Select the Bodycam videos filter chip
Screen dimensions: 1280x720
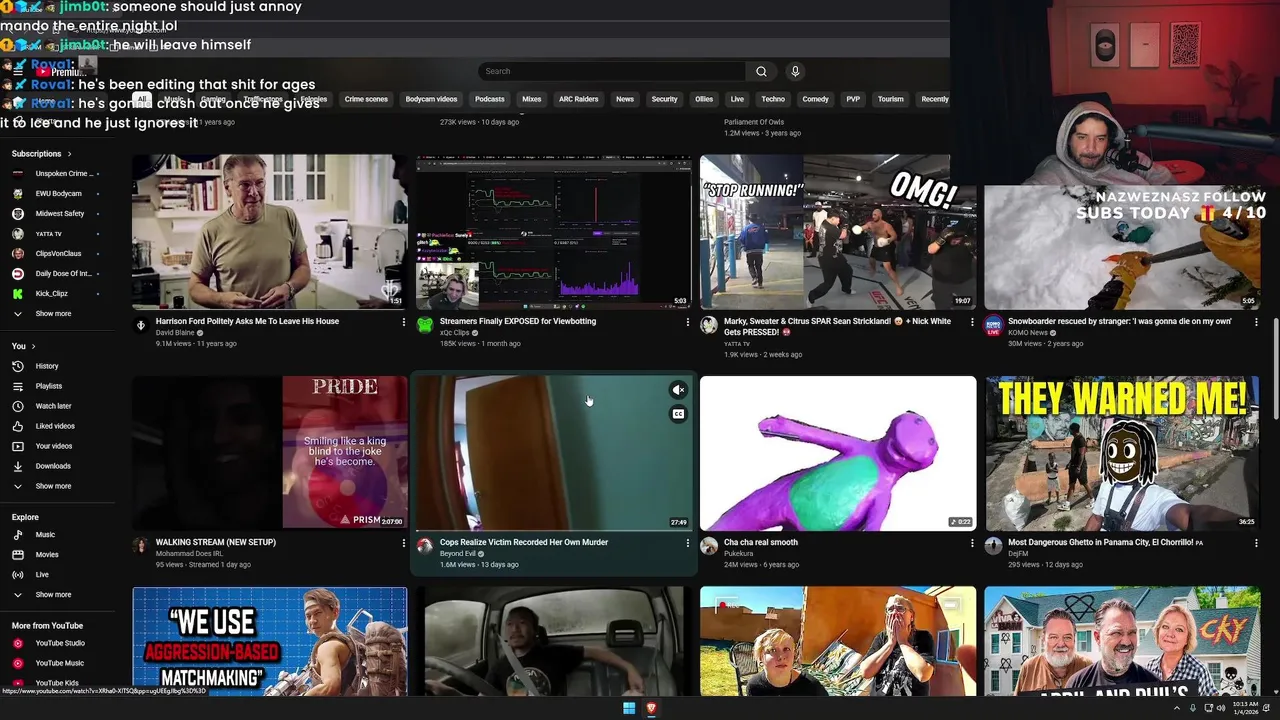click(431, 99)
